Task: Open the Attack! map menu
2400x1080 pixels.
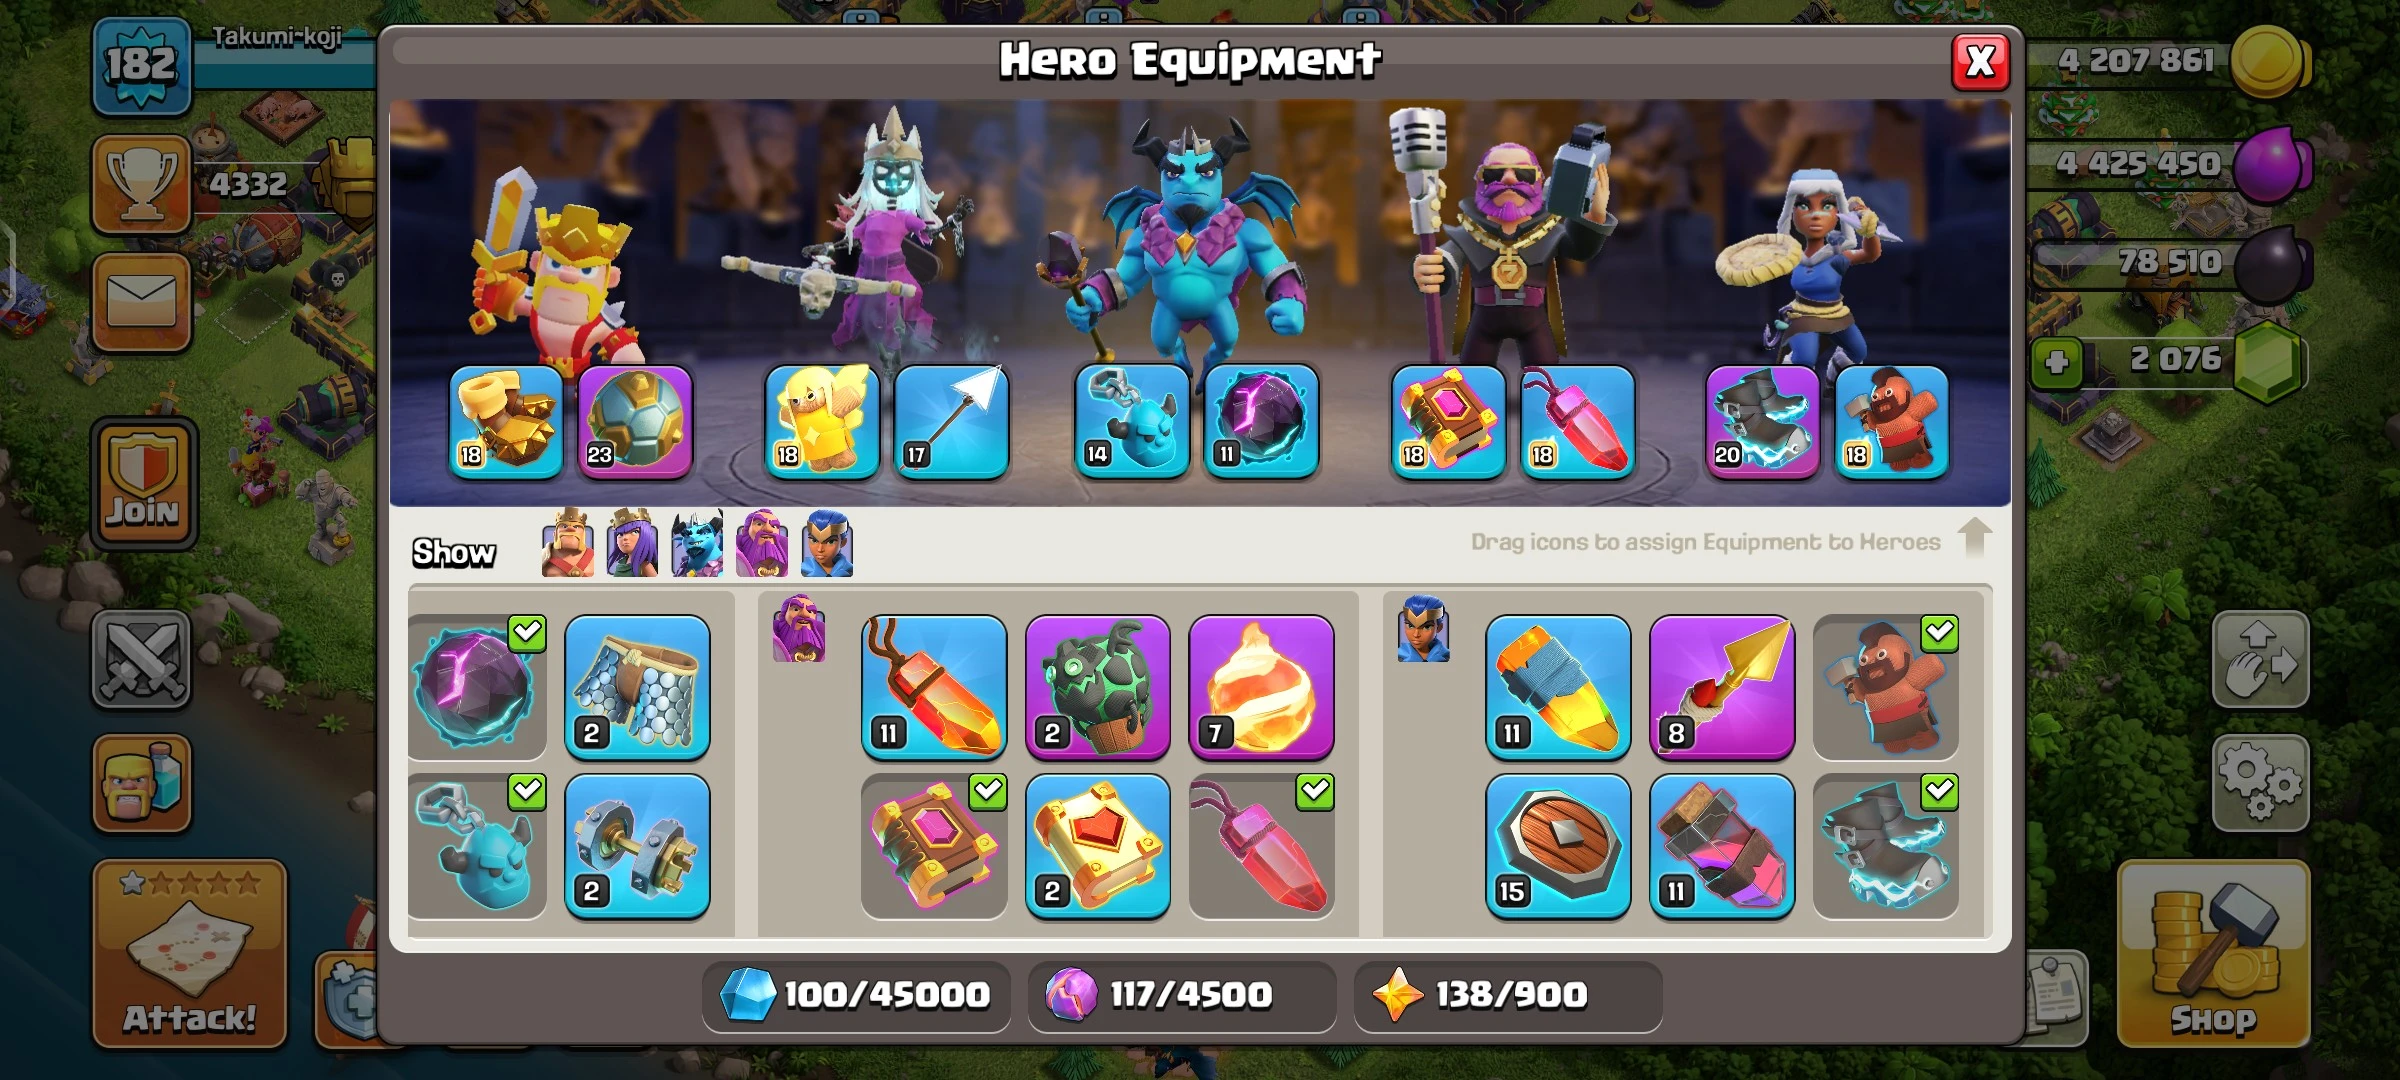Action: point(190,953)
